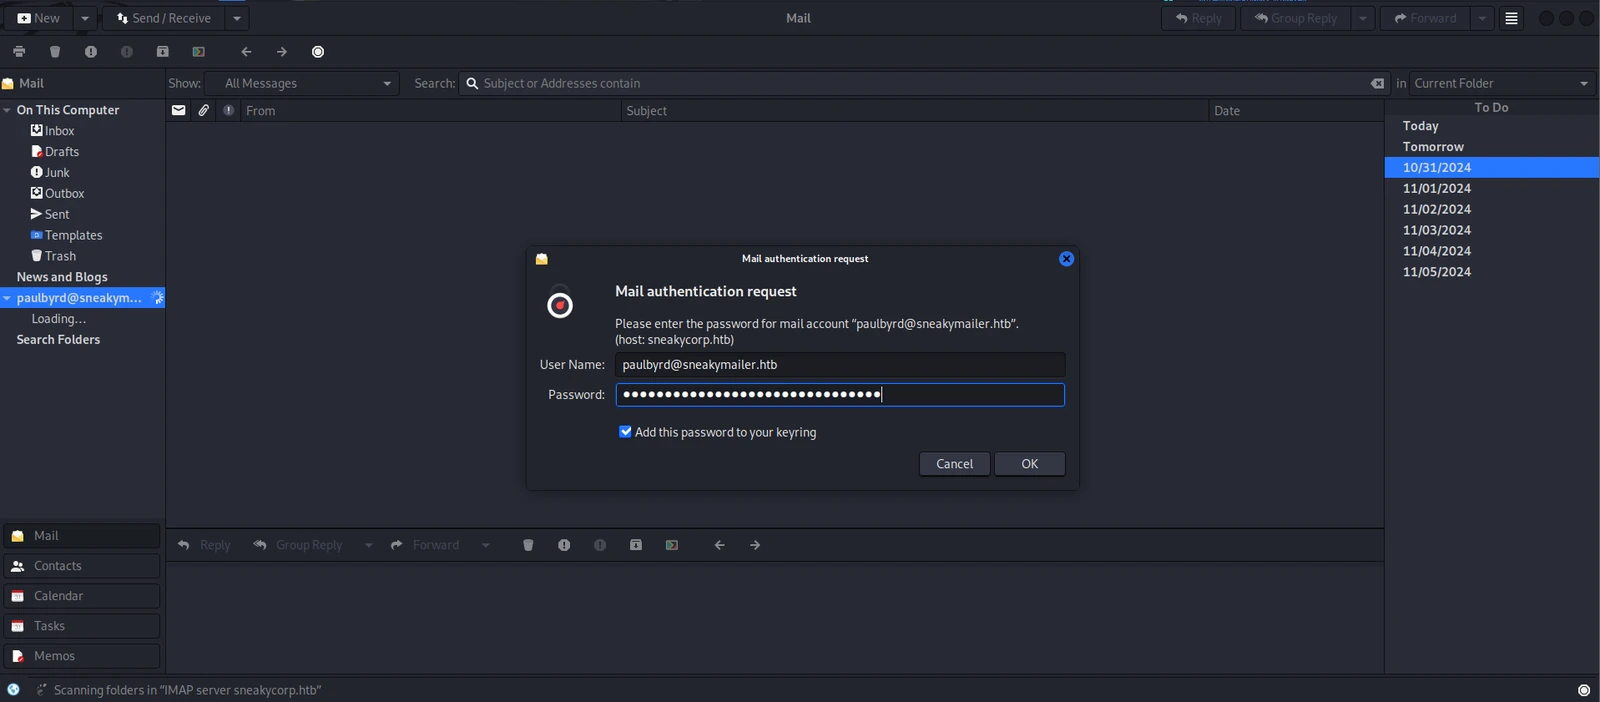Open the New button dropdown arrow

(85, 18)
